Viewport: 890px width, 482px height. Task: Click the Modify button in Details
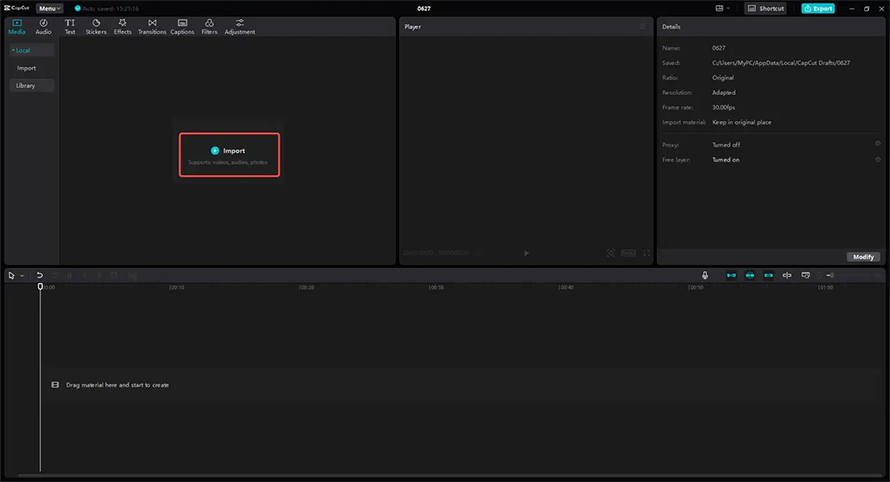tap(863, 257)
